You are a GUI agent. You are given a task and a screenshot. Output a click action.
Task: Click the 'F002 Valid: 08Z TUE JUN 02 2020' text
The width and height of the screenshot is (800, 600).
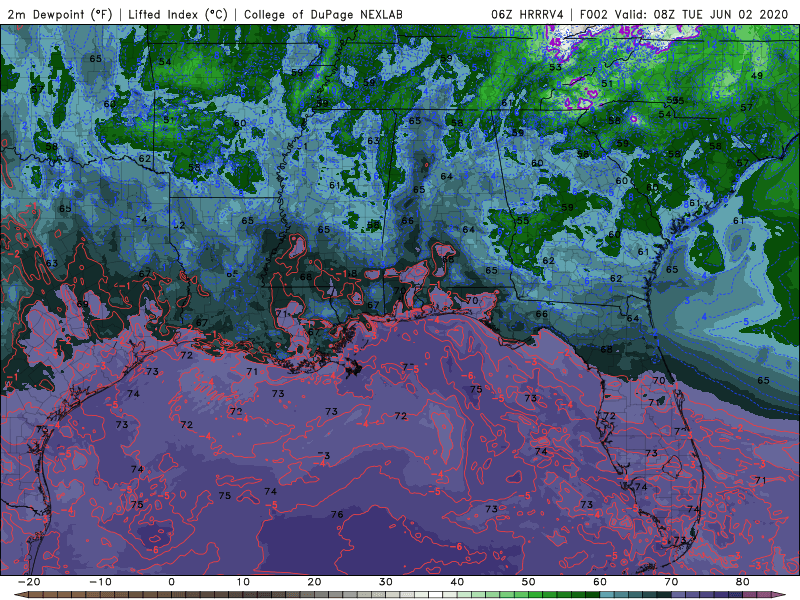pyautogui.click(x=684, y=14)
